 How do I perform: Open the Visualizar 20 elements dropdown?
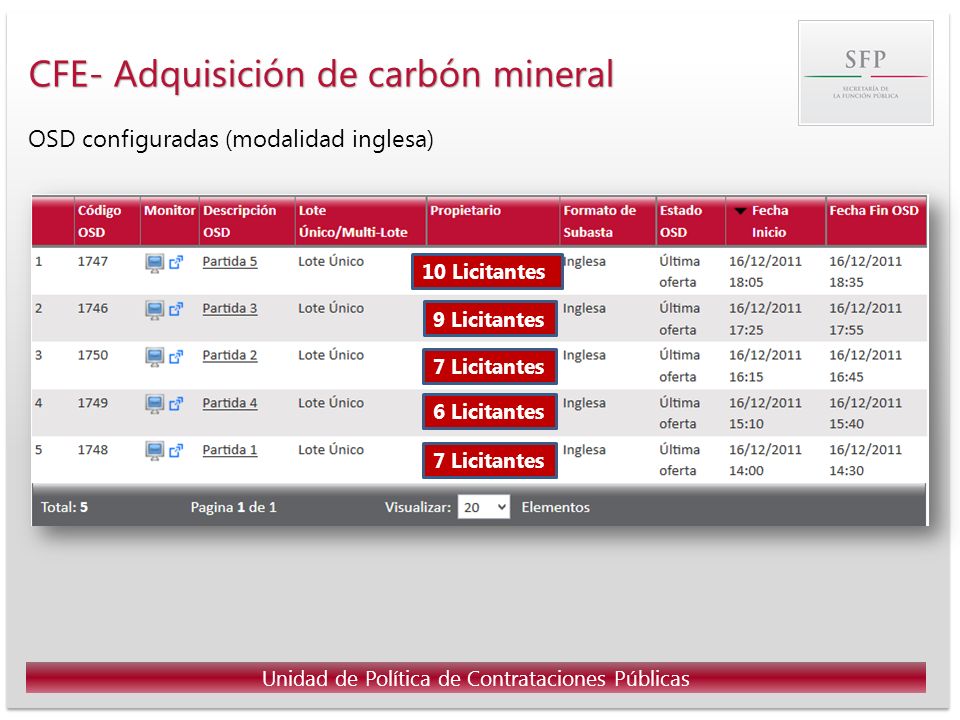[484, 507]
